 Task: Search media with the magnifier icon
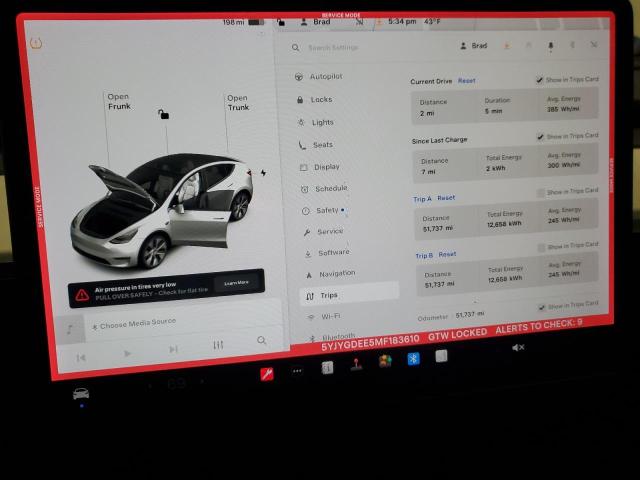point(262,340)
